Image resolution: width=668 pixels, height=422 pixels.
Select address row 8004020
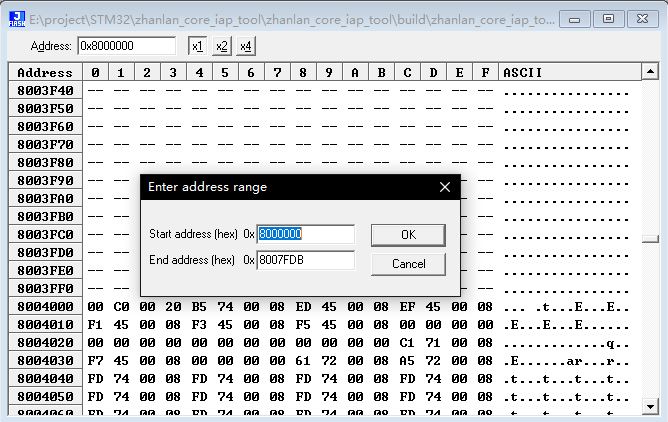[x=45, y=343]
